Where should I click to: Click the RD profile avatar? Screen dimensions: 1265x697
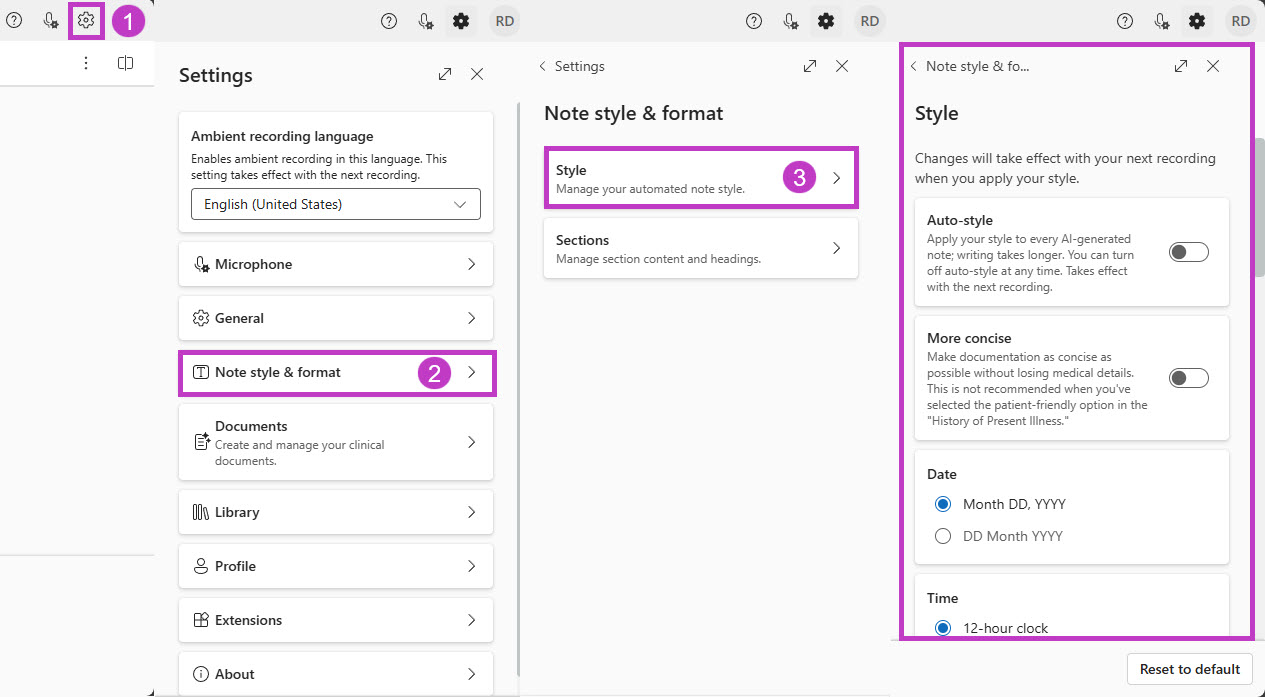505,20
